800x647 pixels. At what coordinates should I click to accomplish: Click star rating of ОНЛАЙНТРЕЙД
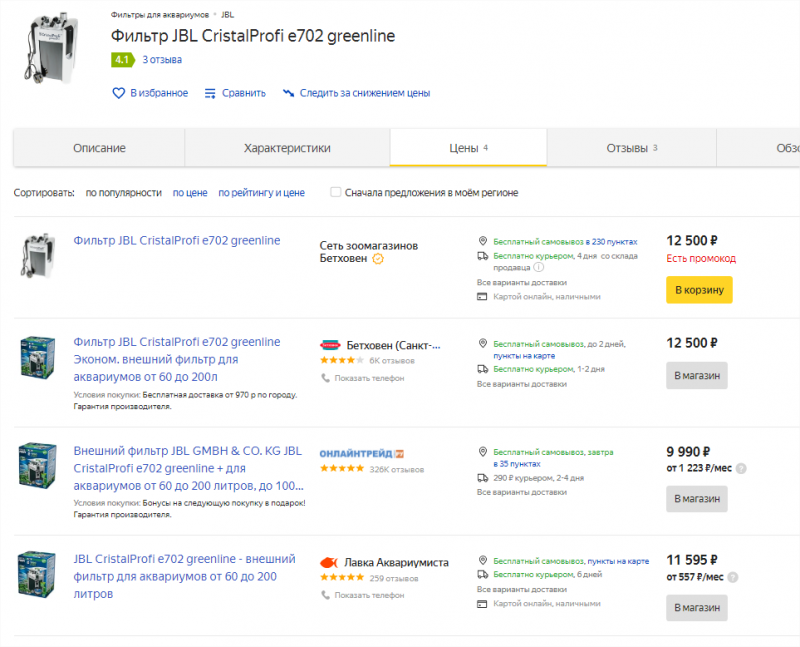(342, 468)
